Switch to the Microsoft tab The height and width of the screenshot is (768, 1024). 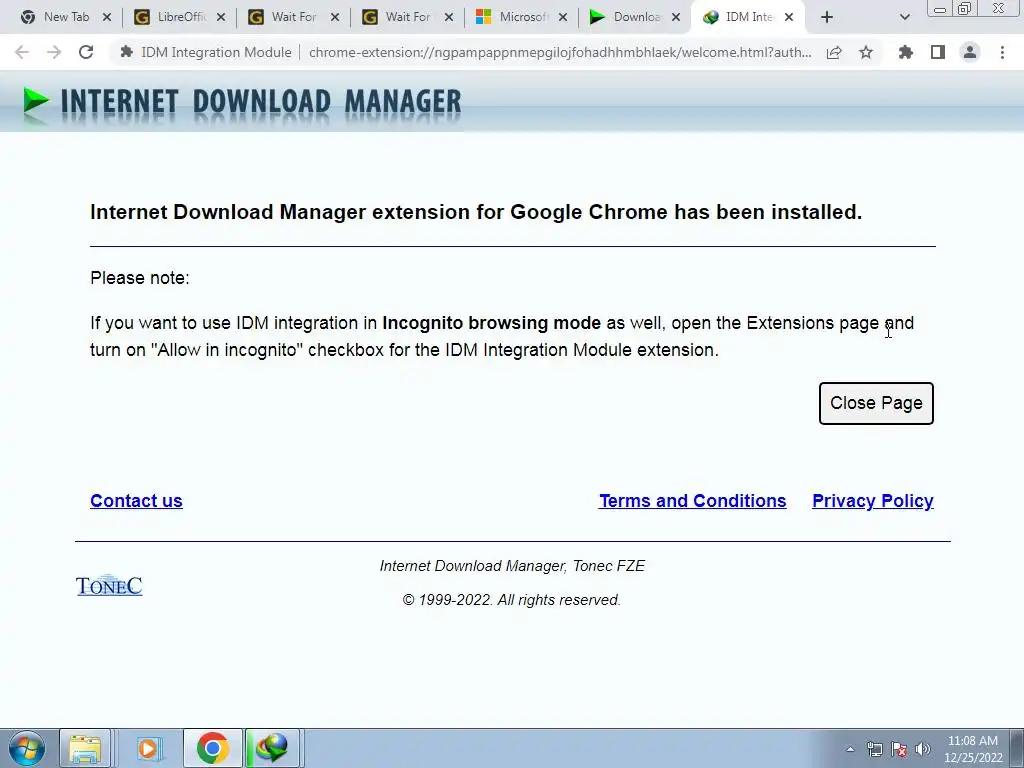pos(522,17)
